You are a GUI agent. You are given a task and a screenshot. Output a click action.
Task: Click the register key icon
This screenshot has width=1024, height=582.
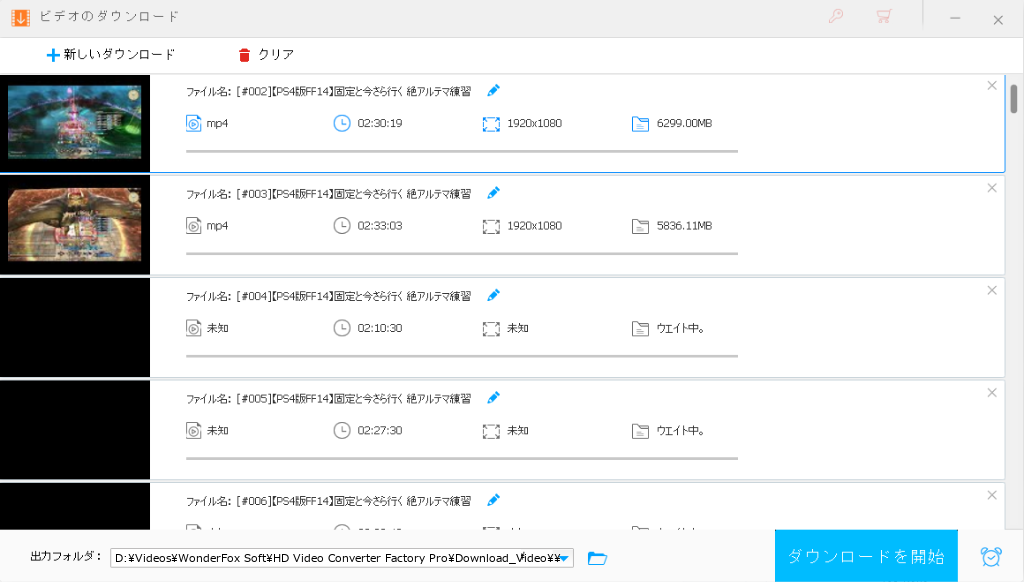(836, 16)
